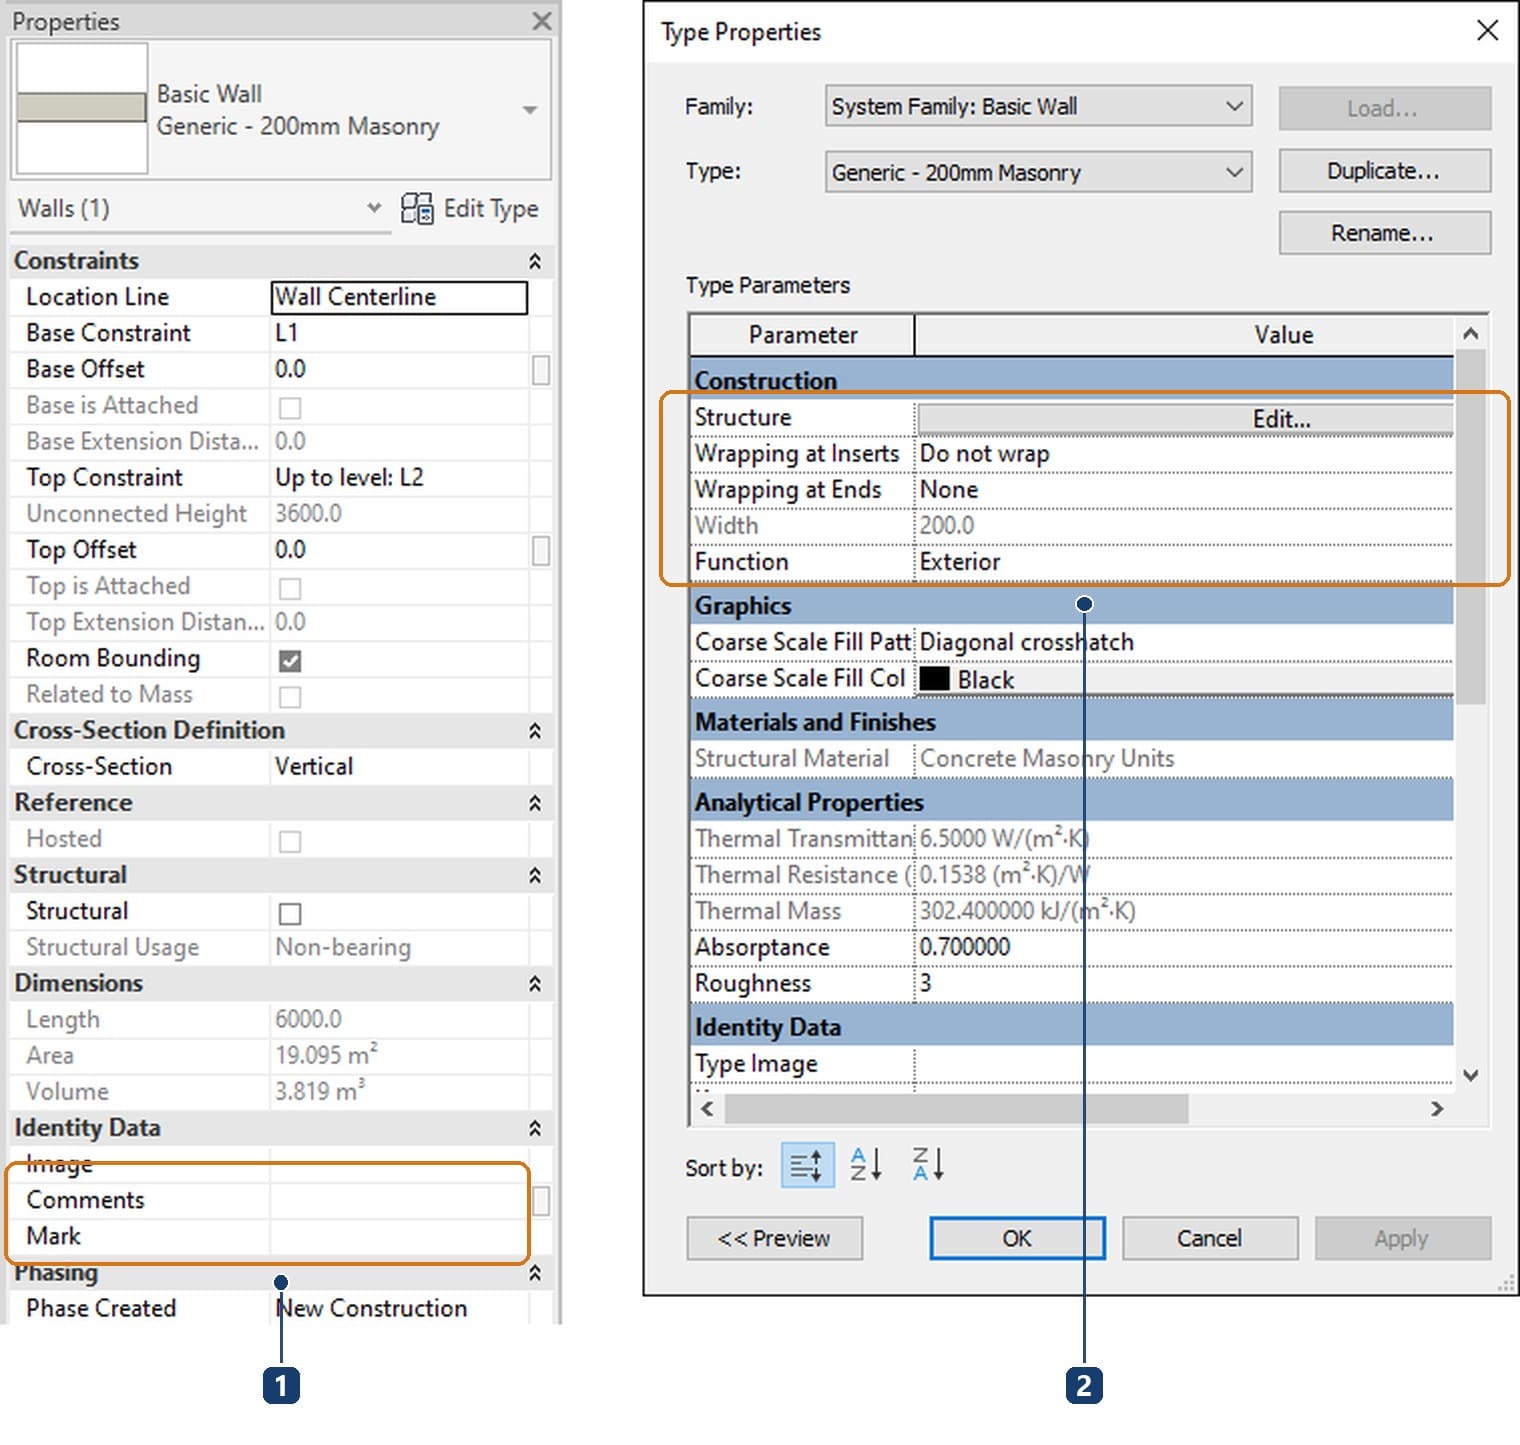The width and height of the screenshot is (1520, 1445).
Task: Click the Absorptance value 0.700000
Action: tap(965, 947)
